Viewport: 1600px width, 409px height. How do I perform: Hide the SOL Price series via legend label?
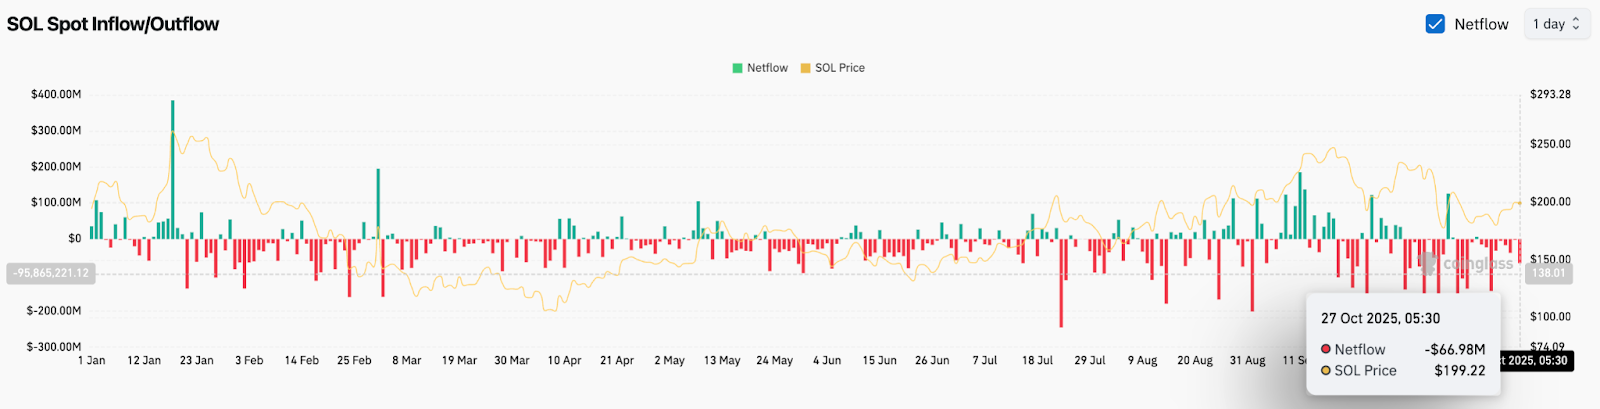point(839,68)
